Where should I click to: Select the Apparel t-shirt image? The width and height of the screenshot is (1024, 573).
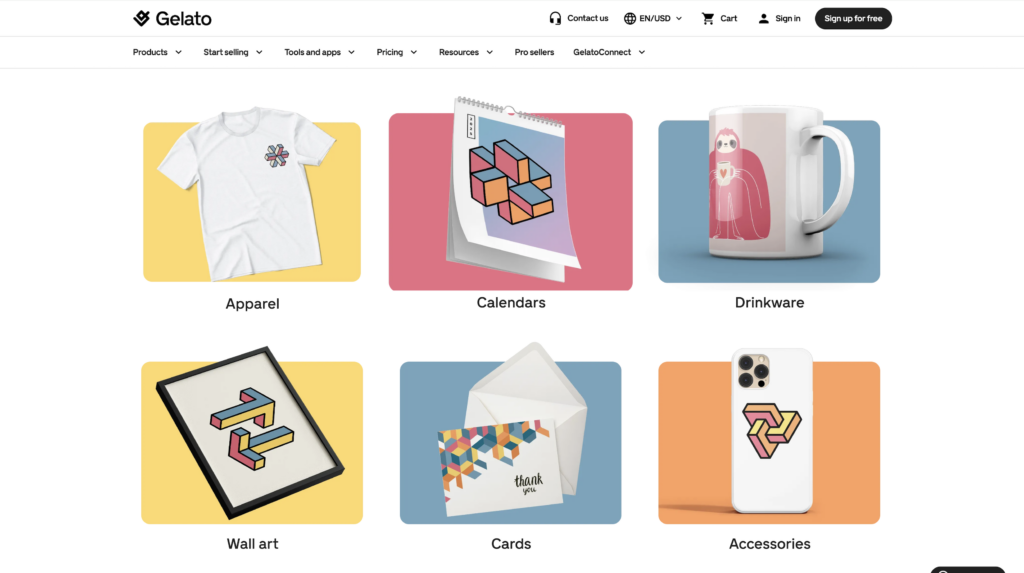click(252, 195)
